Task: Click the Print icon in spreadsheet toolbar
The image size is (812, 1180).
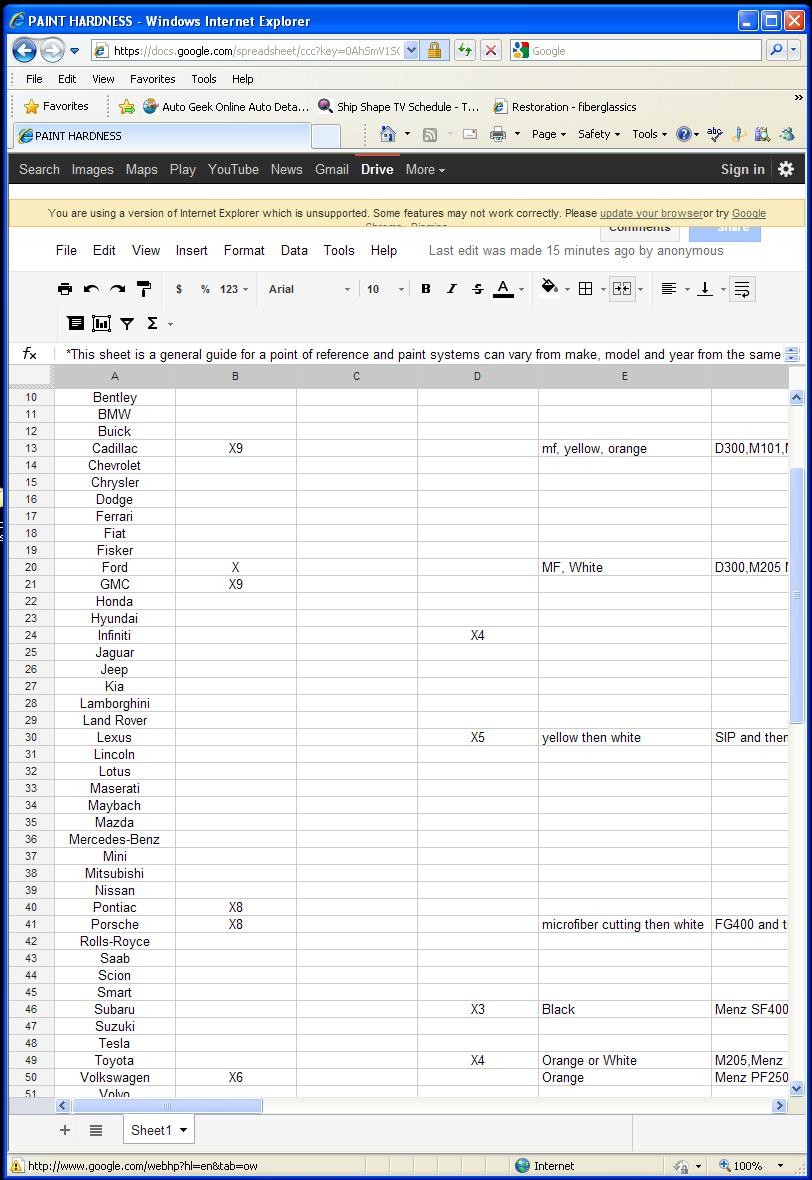Action: (x=65, y=289)
